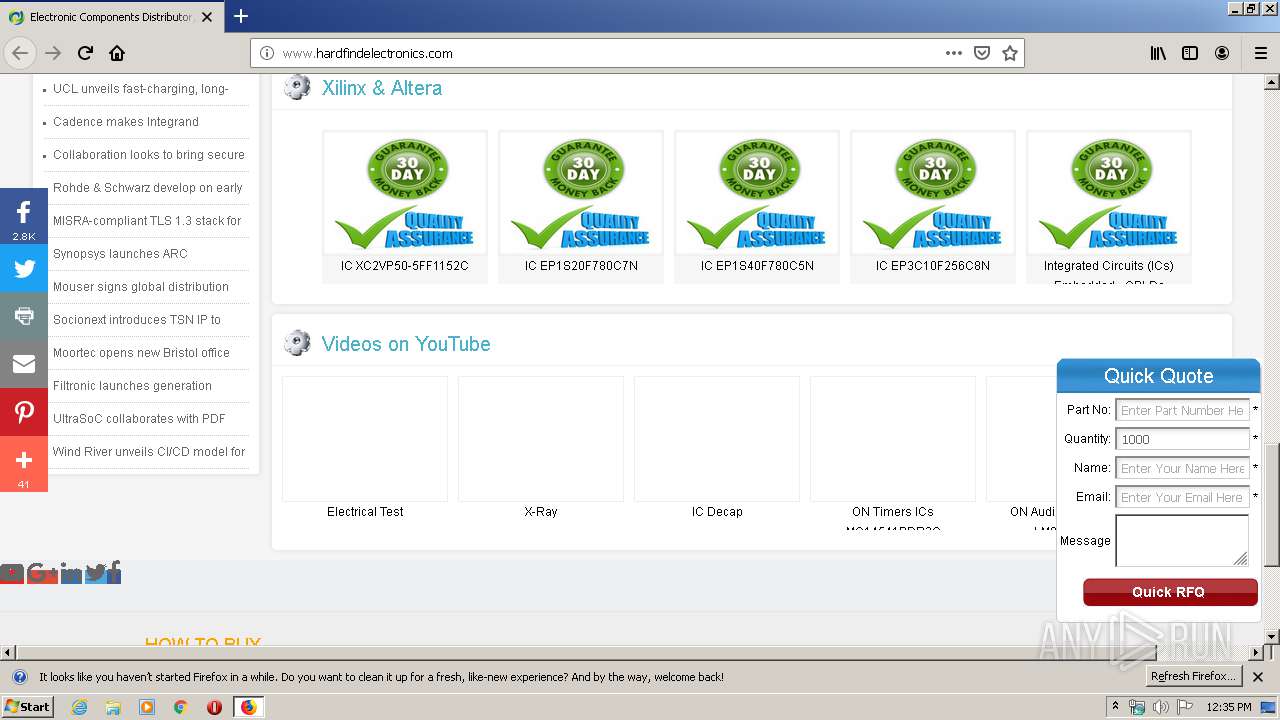Share the page on Twitter sidebar button

pos(24,268)
